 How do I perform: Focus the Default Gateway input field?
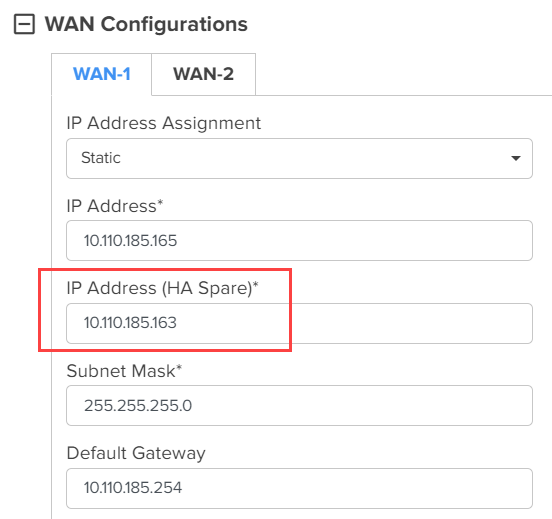299,488
